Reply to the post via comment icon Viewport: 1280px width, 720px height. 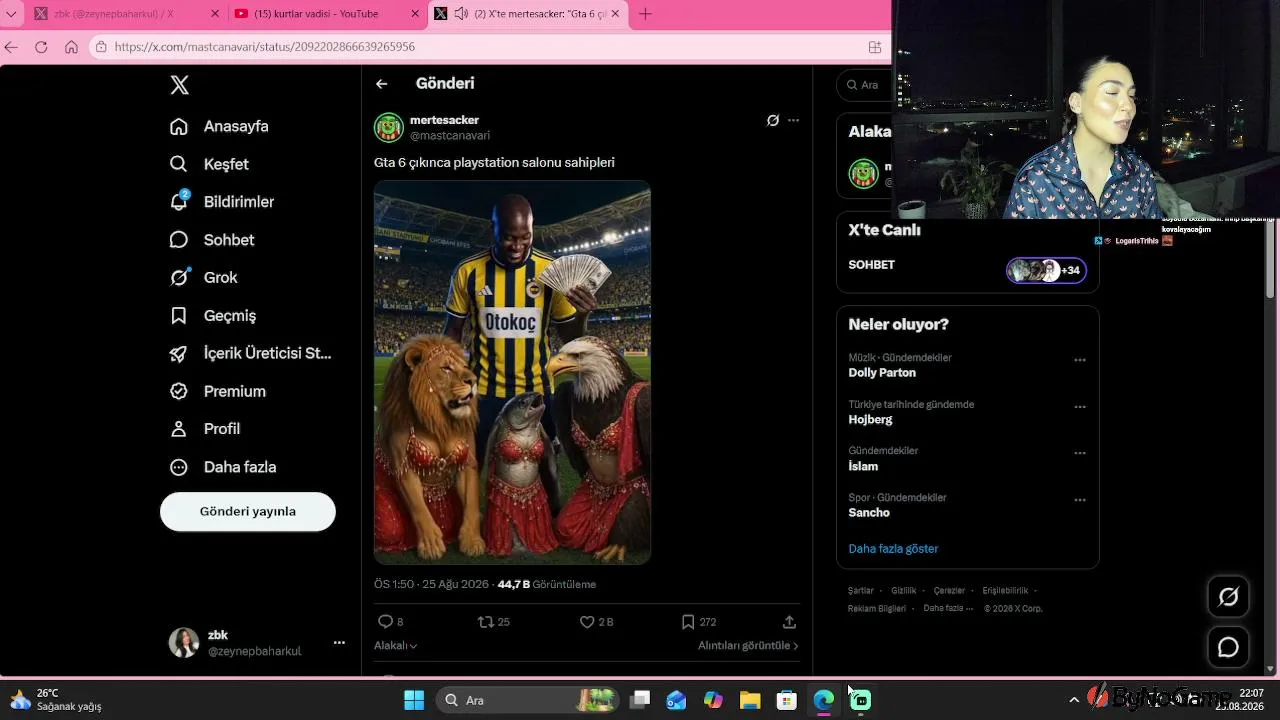tap(385, 622)
